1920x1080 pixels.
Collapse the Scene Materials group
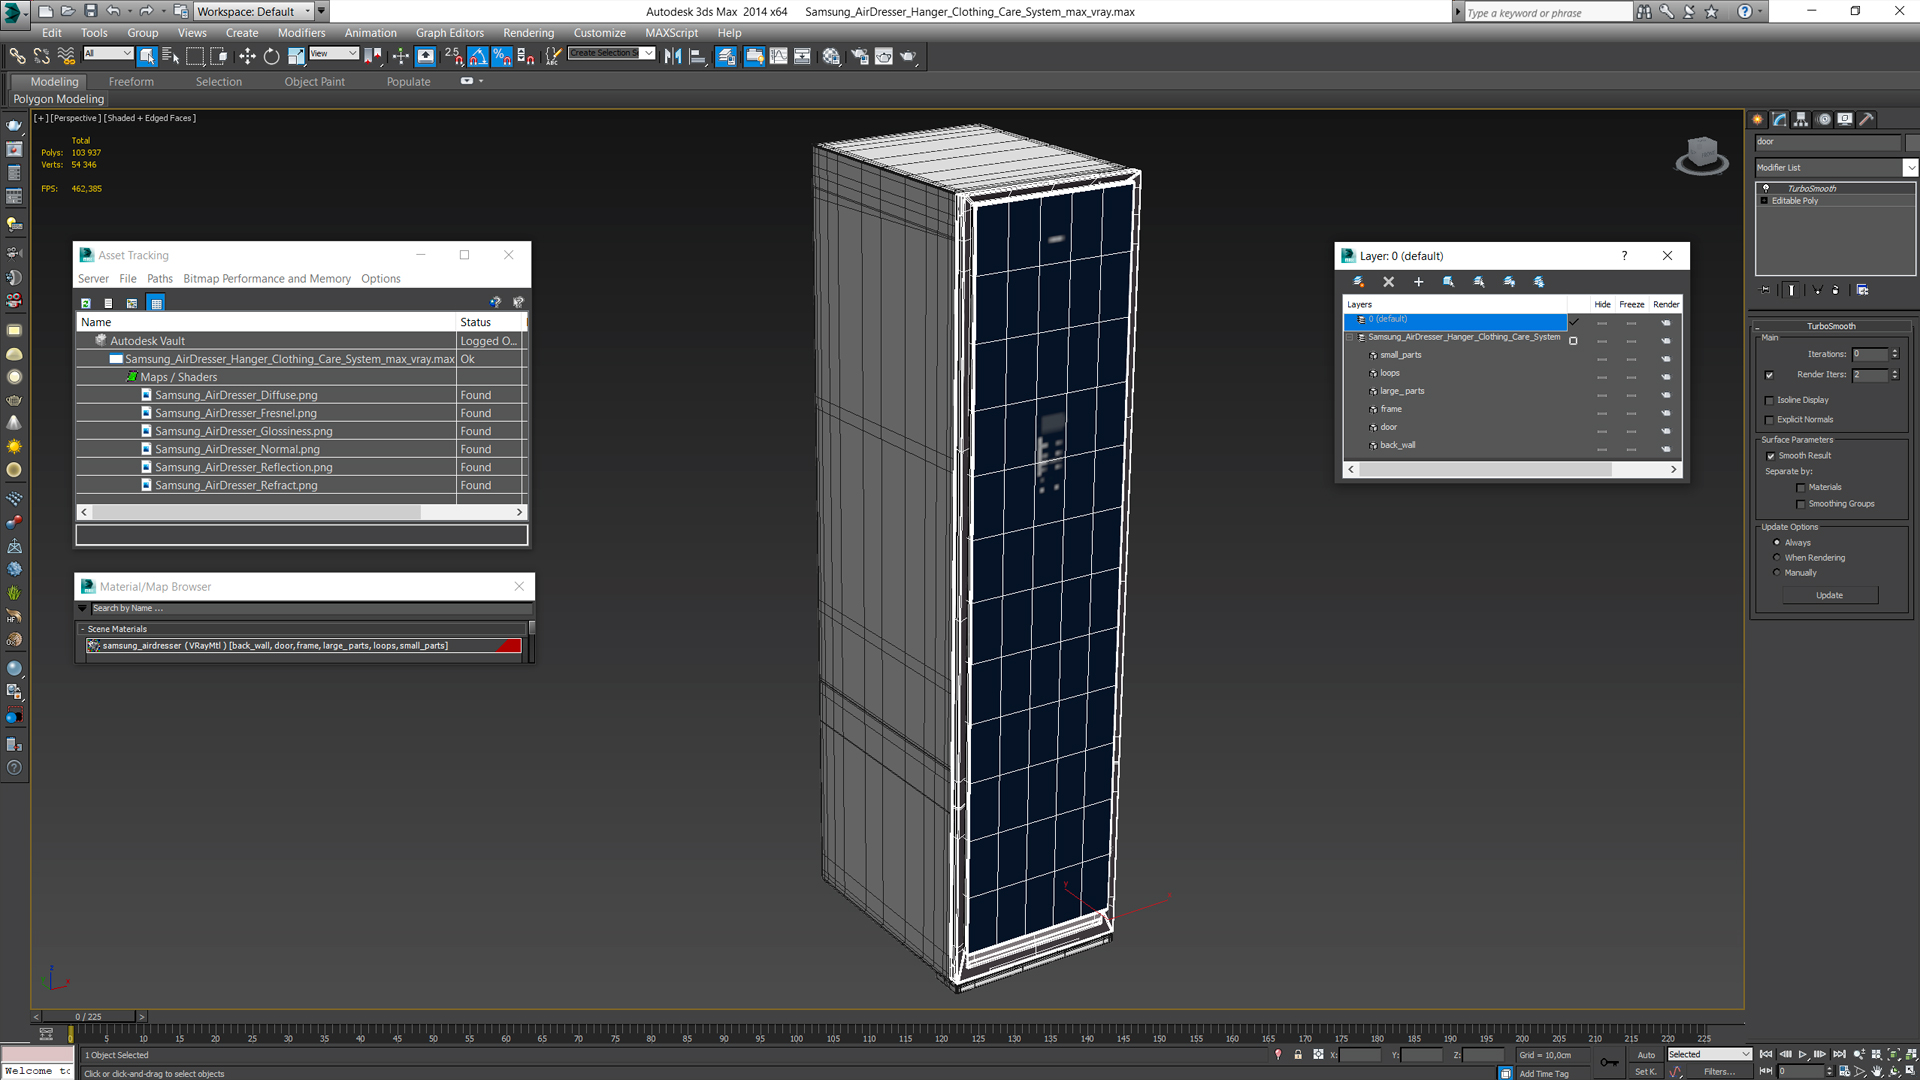point(83,630)
